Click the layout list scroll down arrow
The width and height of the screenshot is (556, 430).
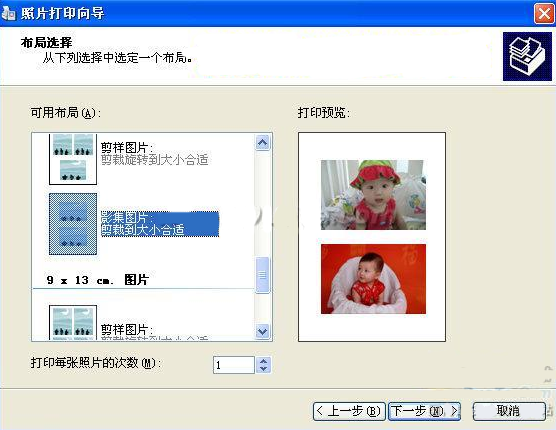pos(262,332)
